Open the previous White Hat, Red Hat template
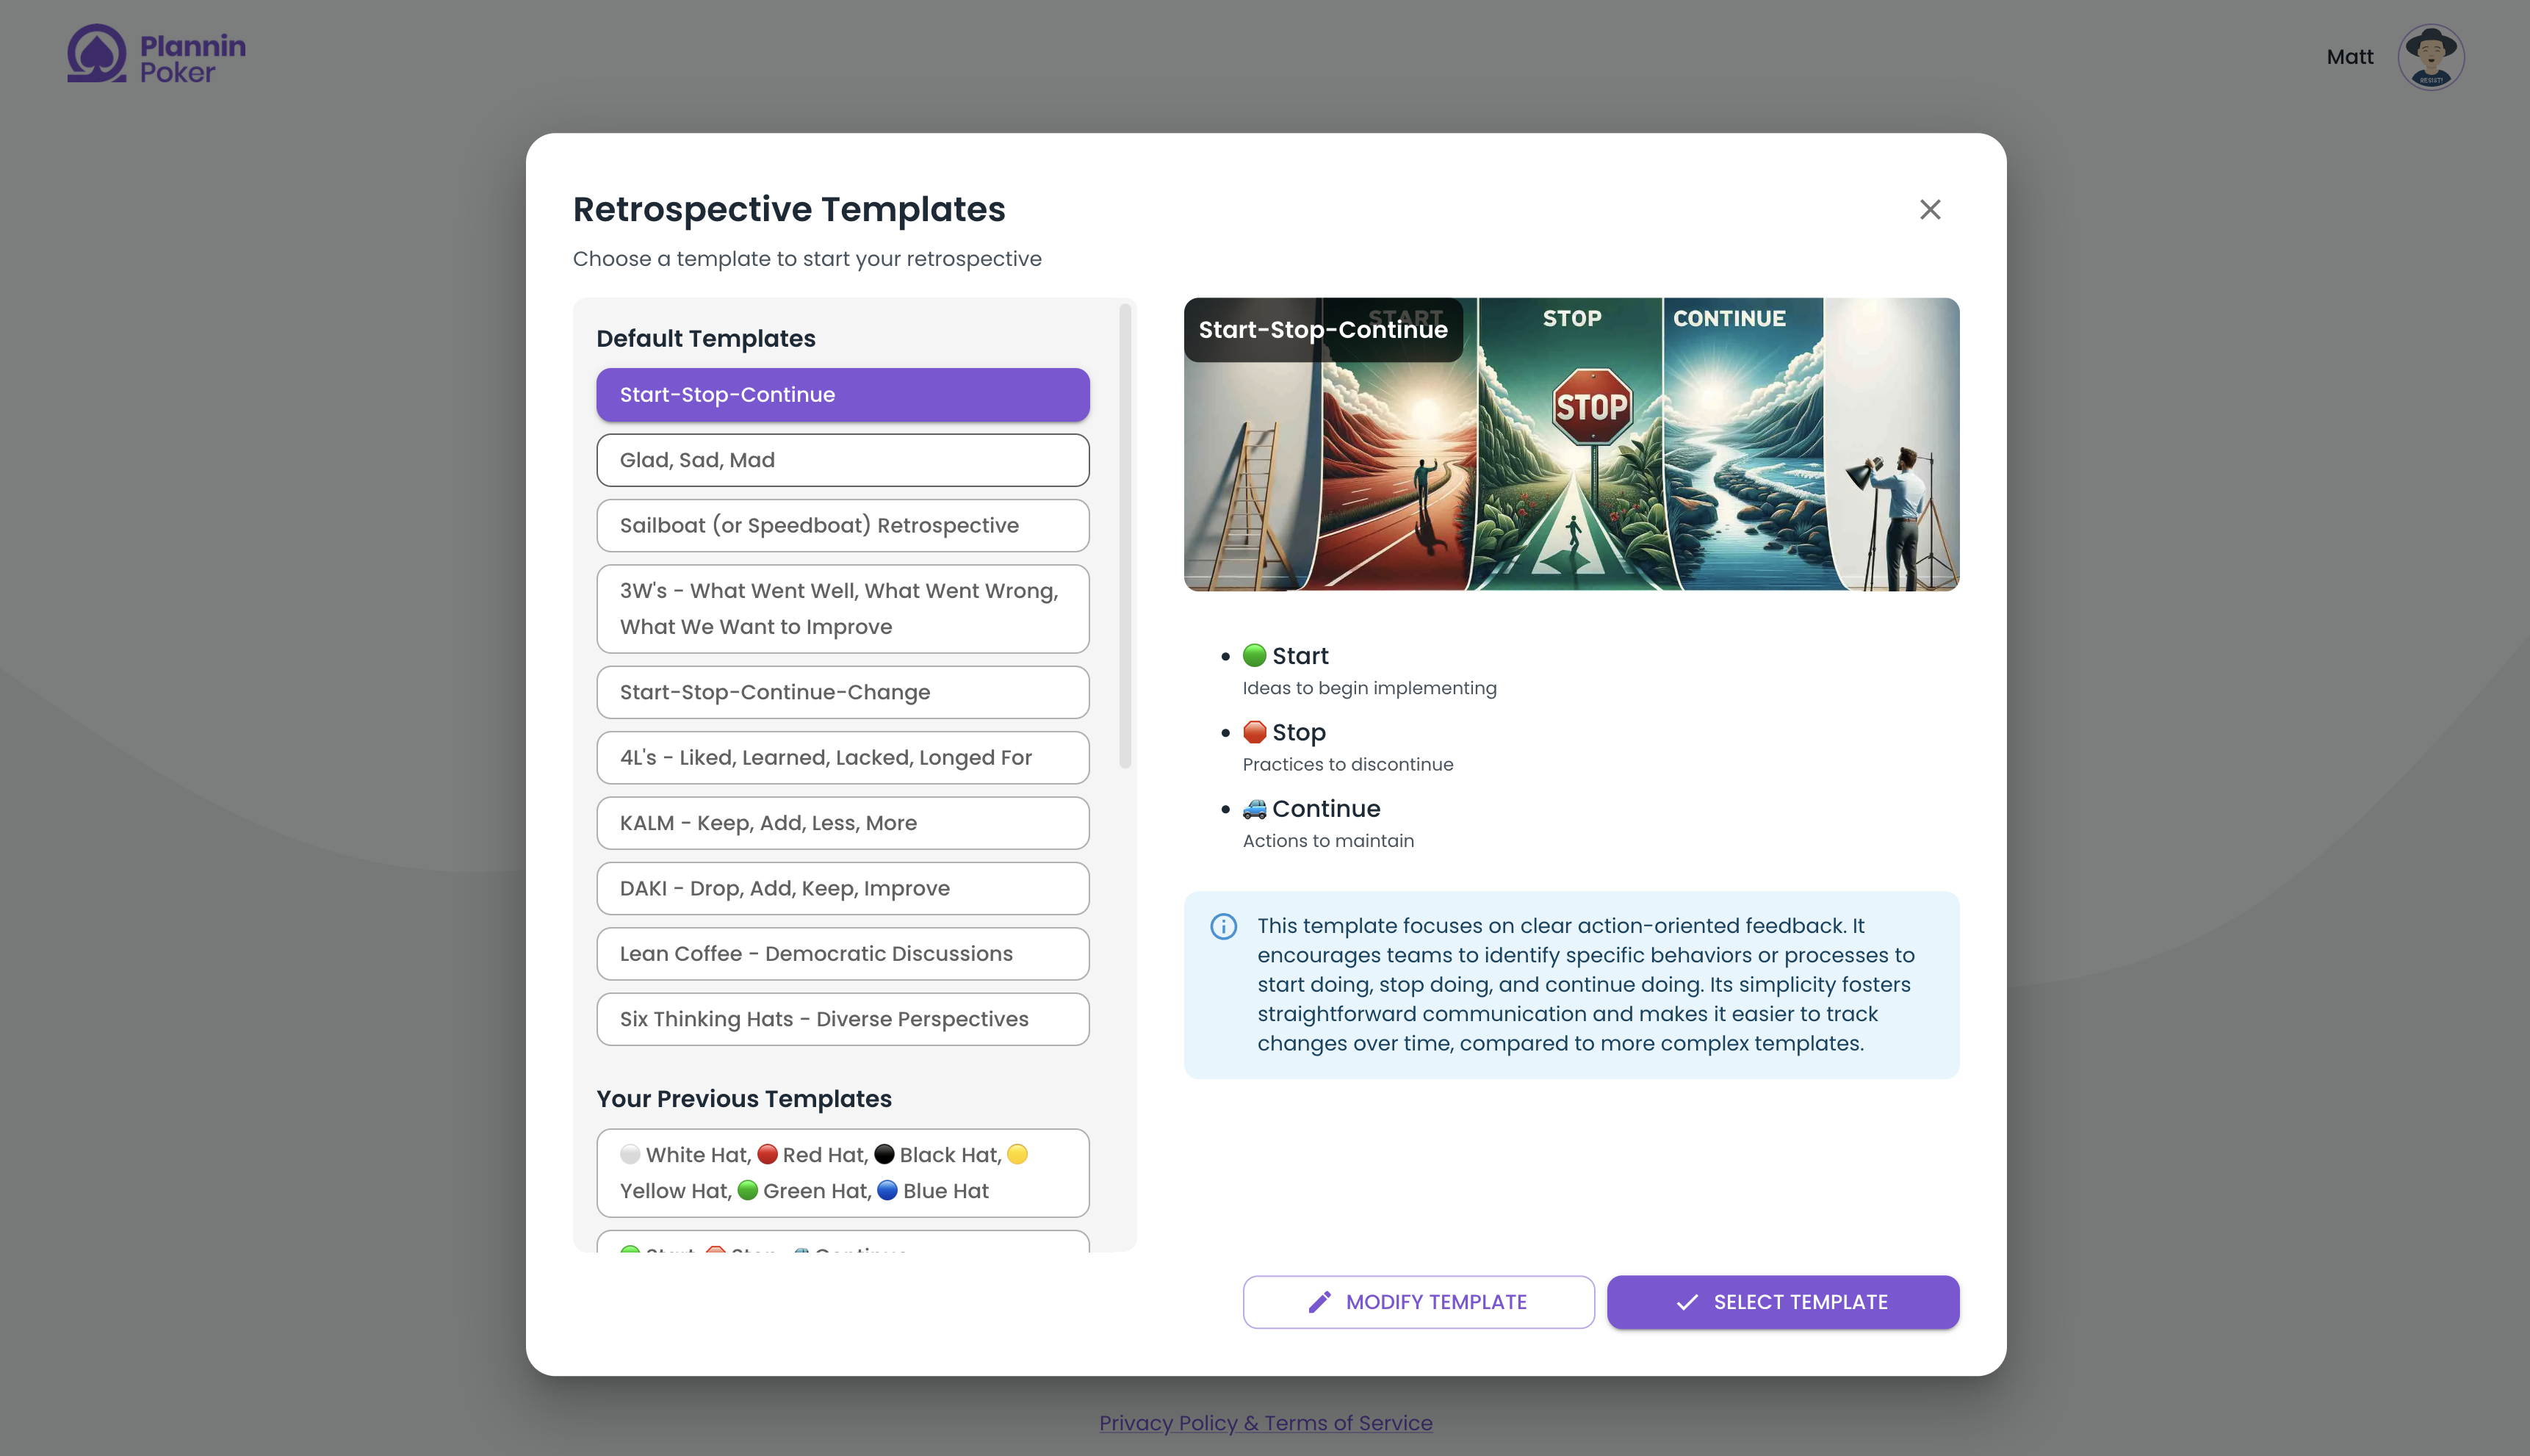The image size is (2530, 1456). click(843, 1173)
